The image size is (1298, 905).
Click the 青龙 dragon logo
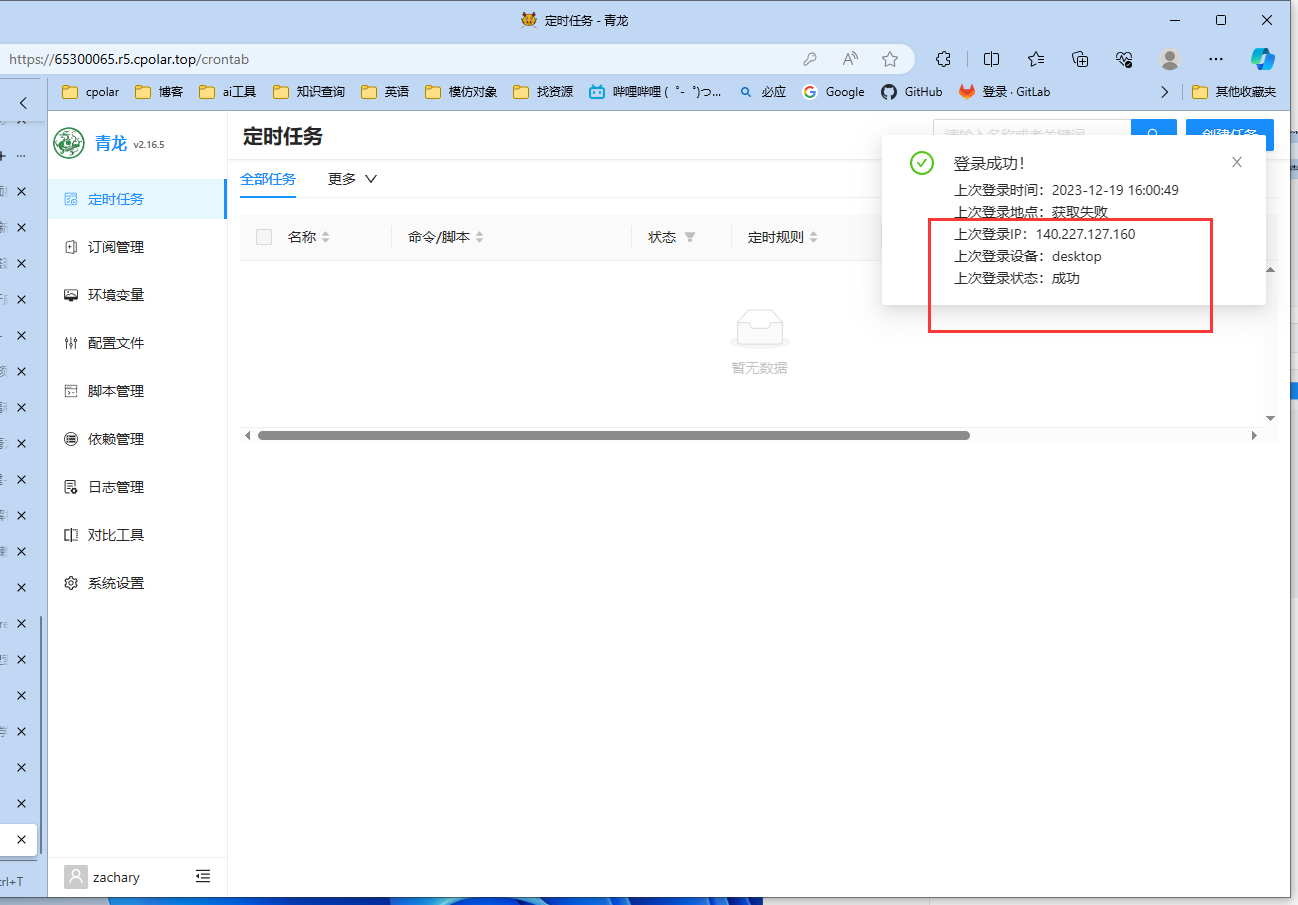[x=69, y=143]
